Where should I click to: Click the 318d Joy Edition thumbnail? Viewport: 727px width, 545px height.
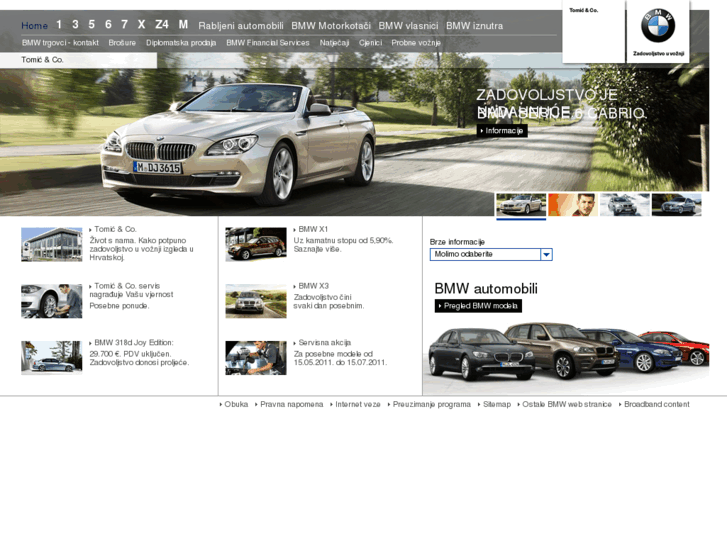tap(51, 358)
